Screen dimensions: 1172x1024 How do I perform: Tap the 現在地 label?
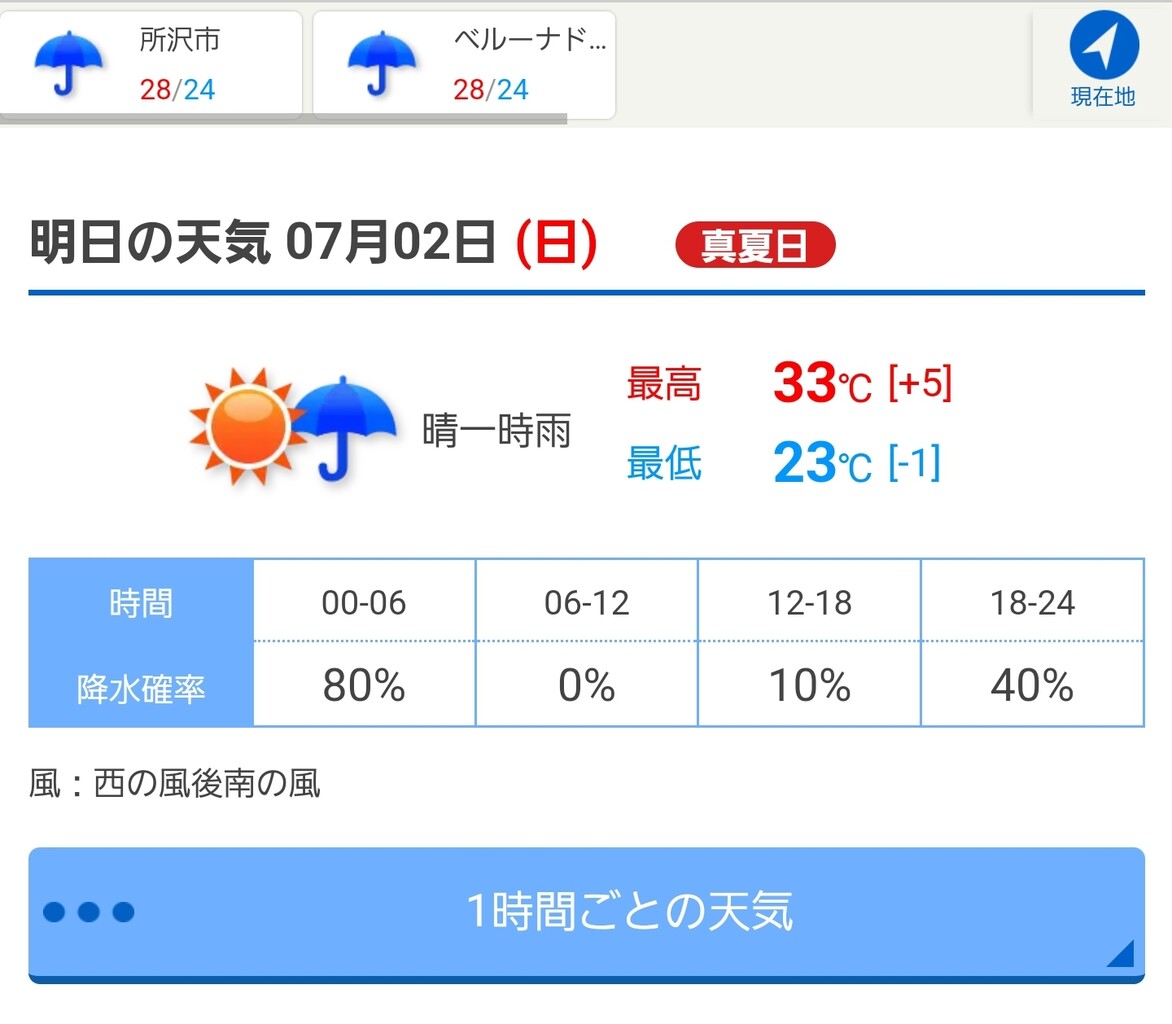tap(1103, 96)
